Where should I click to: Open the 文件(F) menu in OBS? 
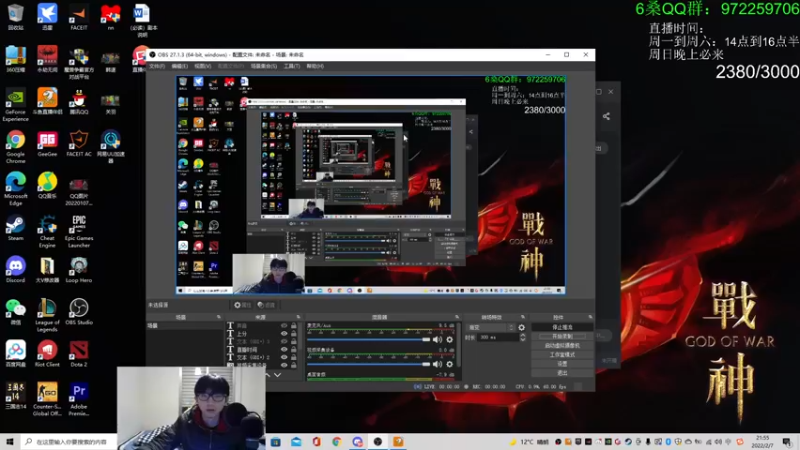(157, 66)
